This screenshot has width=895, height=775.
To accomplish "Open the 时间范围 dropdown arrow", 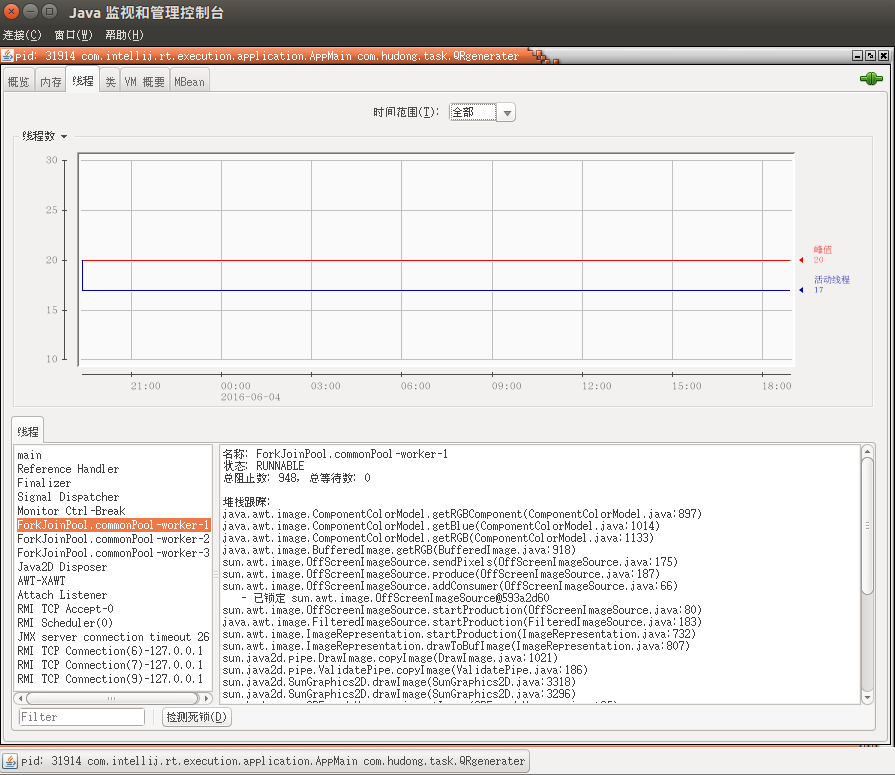I will click(506, 112).
